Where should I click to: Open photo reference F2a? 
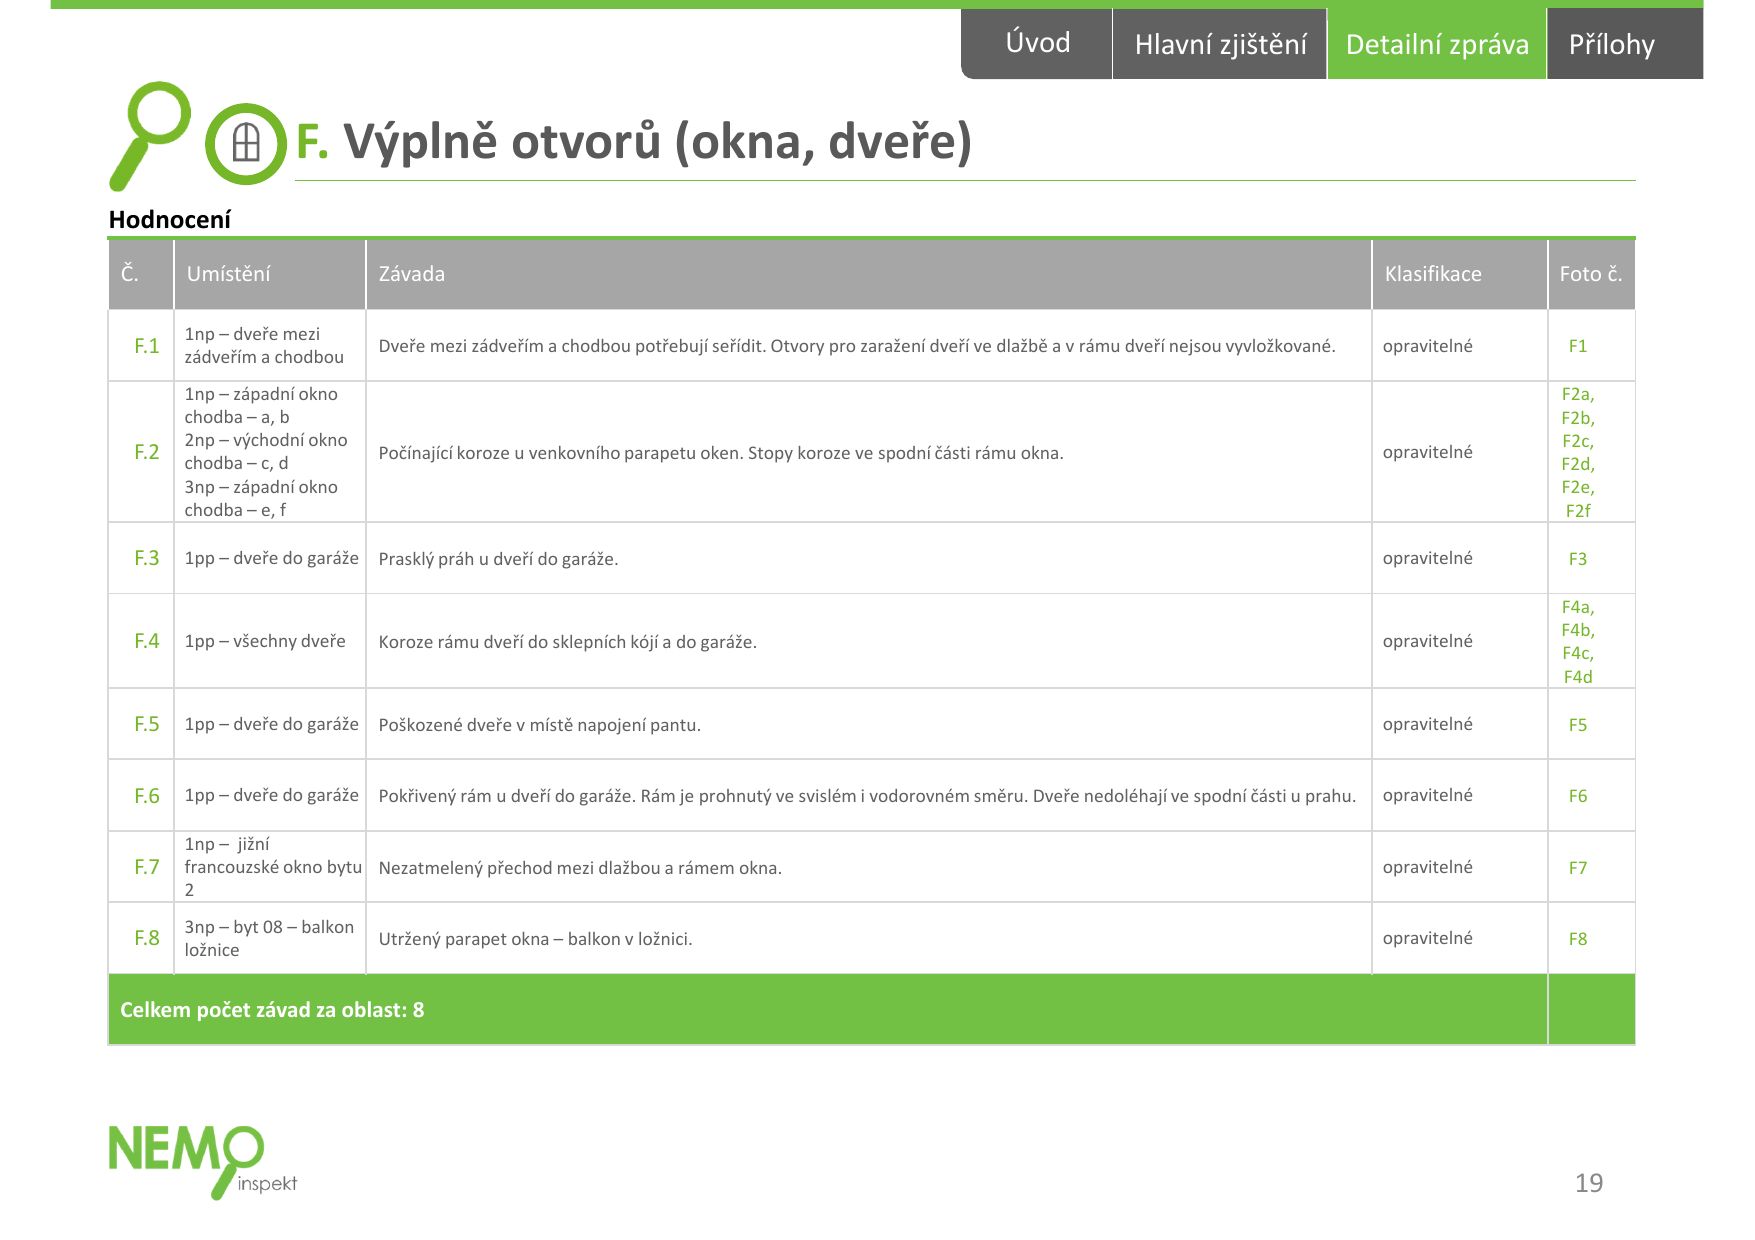click(x=1577, y=394)
